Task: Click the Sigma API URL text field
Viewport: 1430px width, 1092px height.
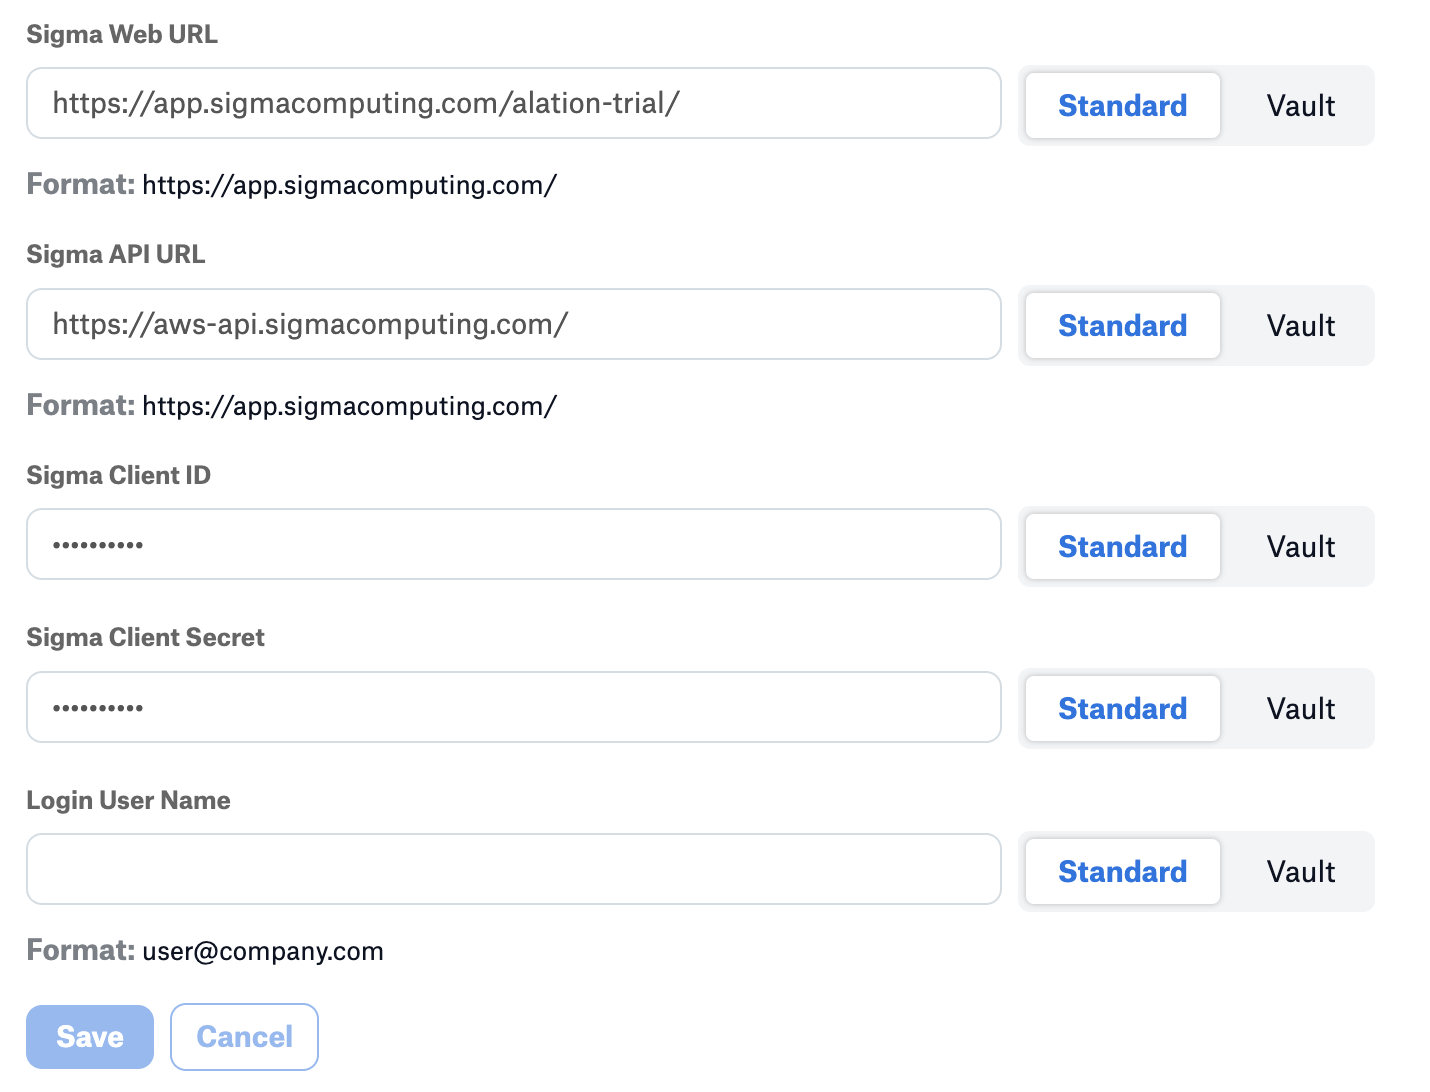Action: pos(513,324)
